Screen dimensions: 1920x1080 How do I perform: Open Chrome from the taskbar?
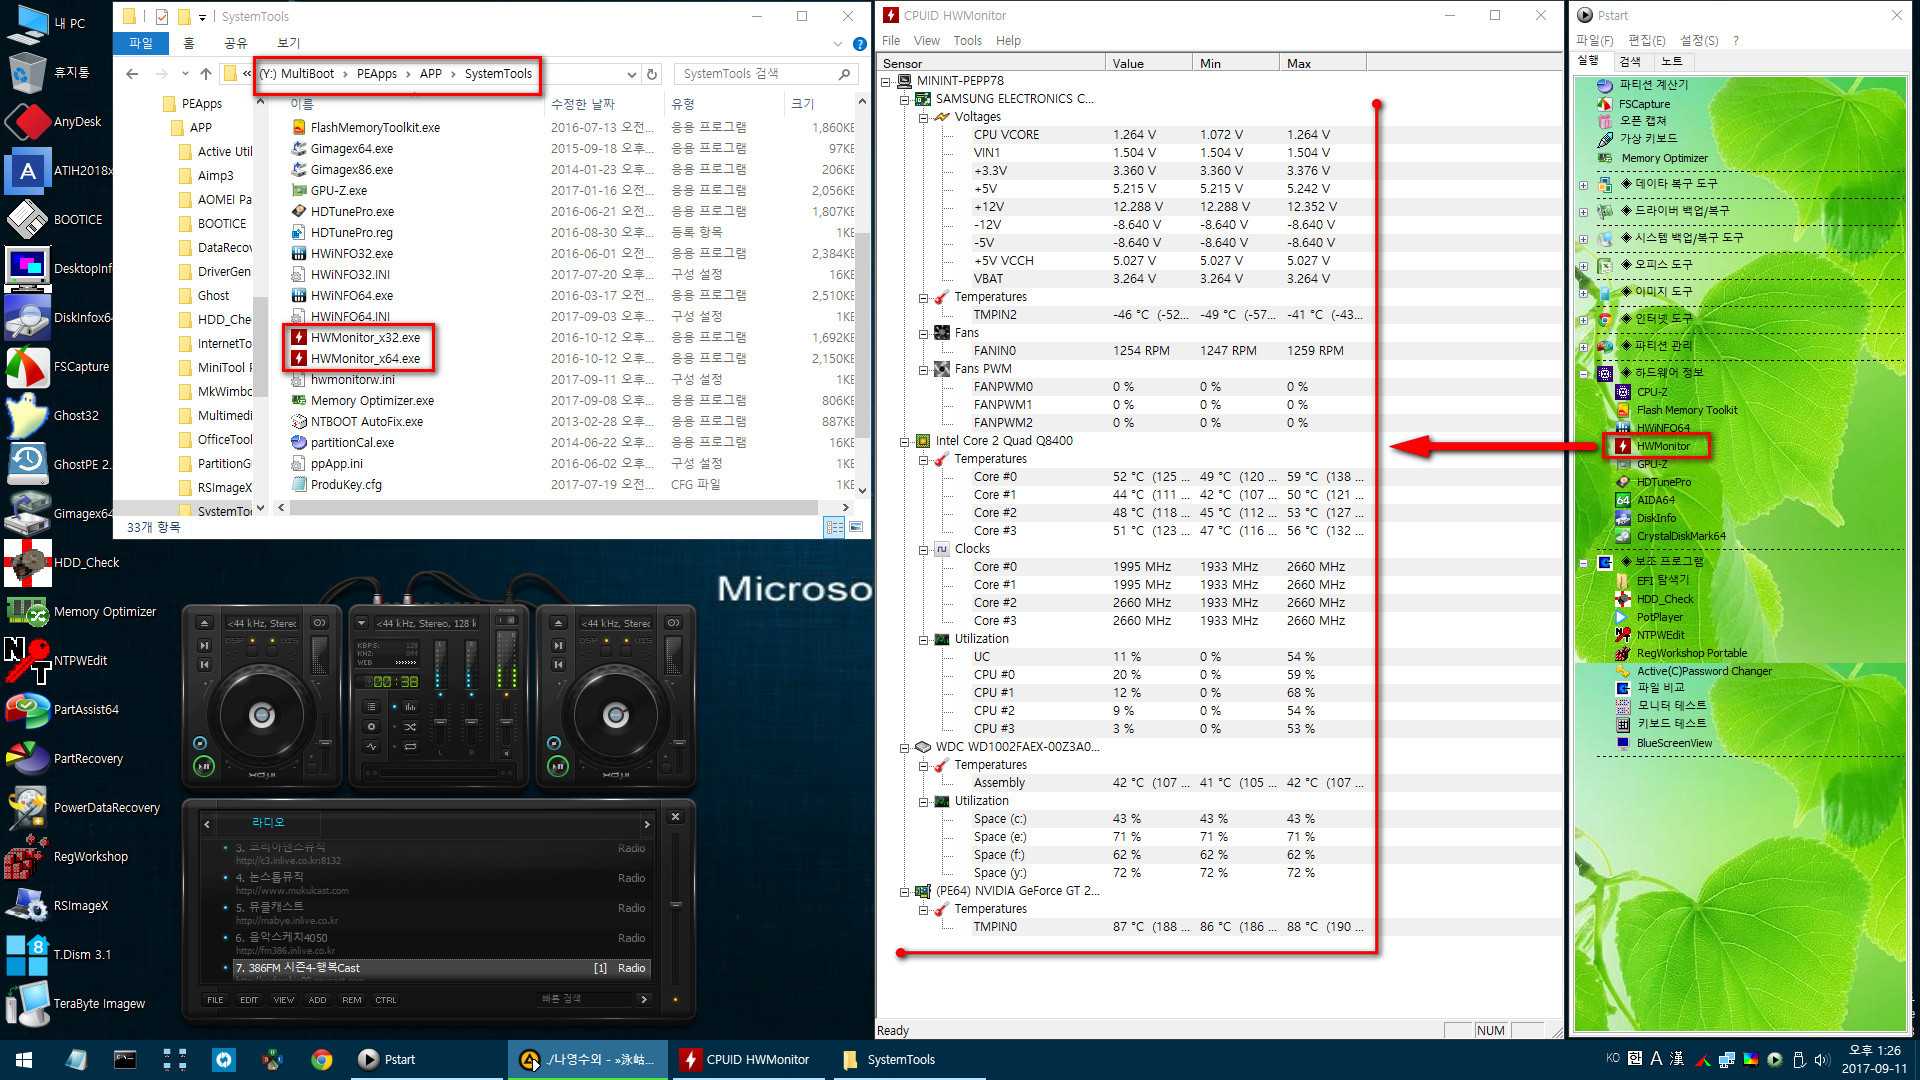(x=321, y=1060)
